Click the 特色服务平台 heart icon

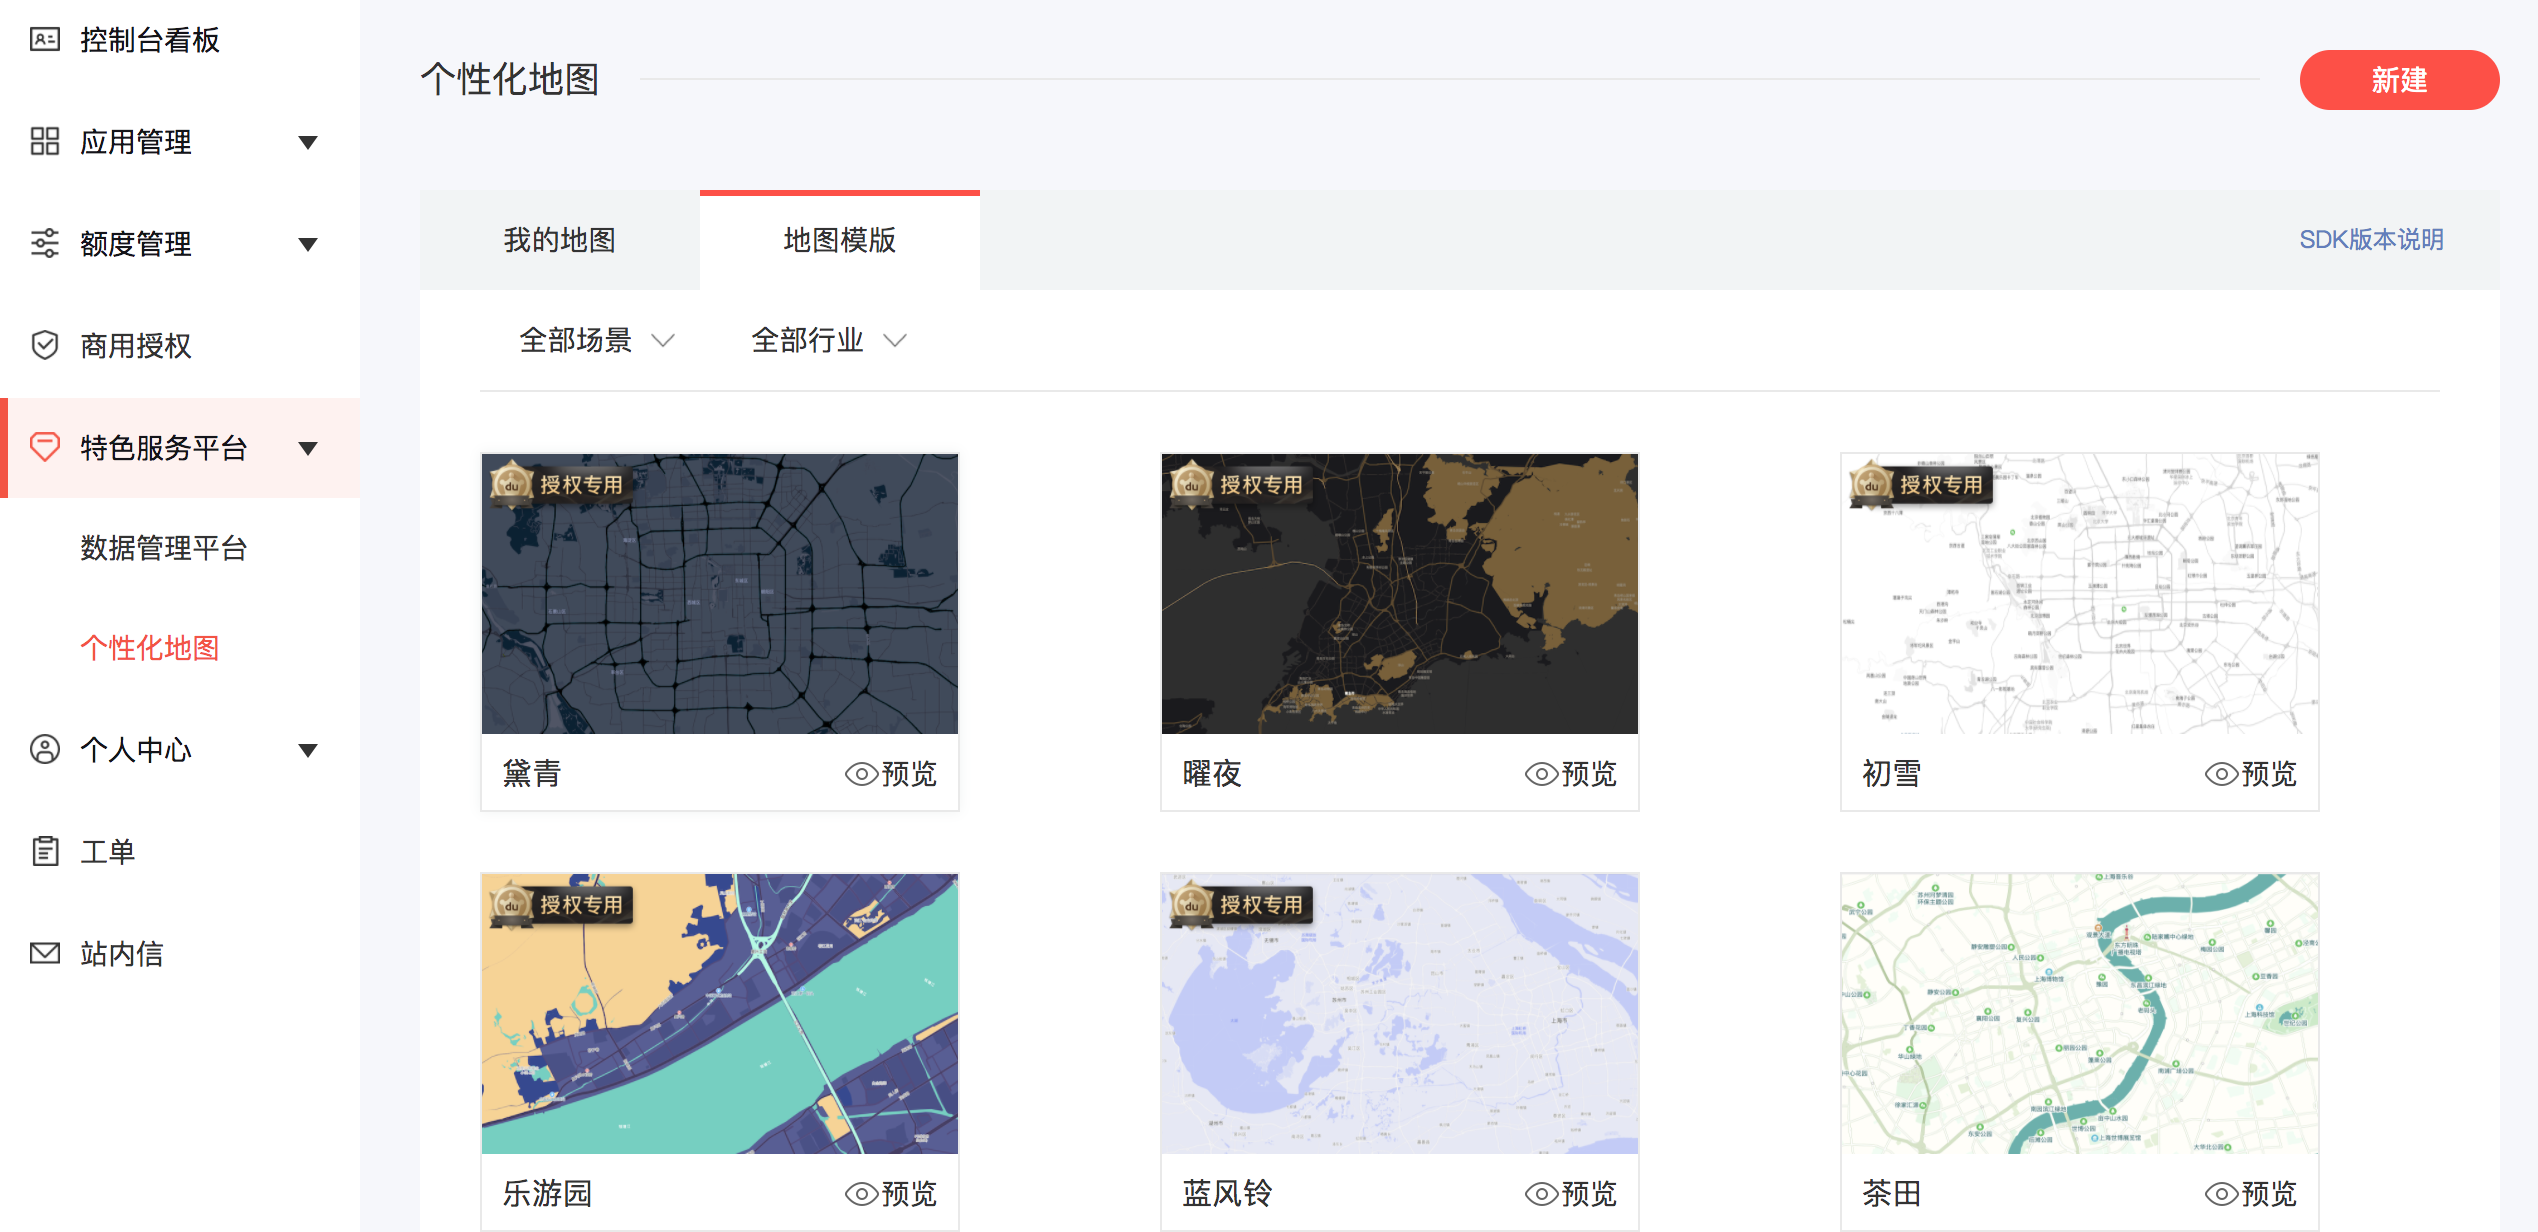(45, 447)
